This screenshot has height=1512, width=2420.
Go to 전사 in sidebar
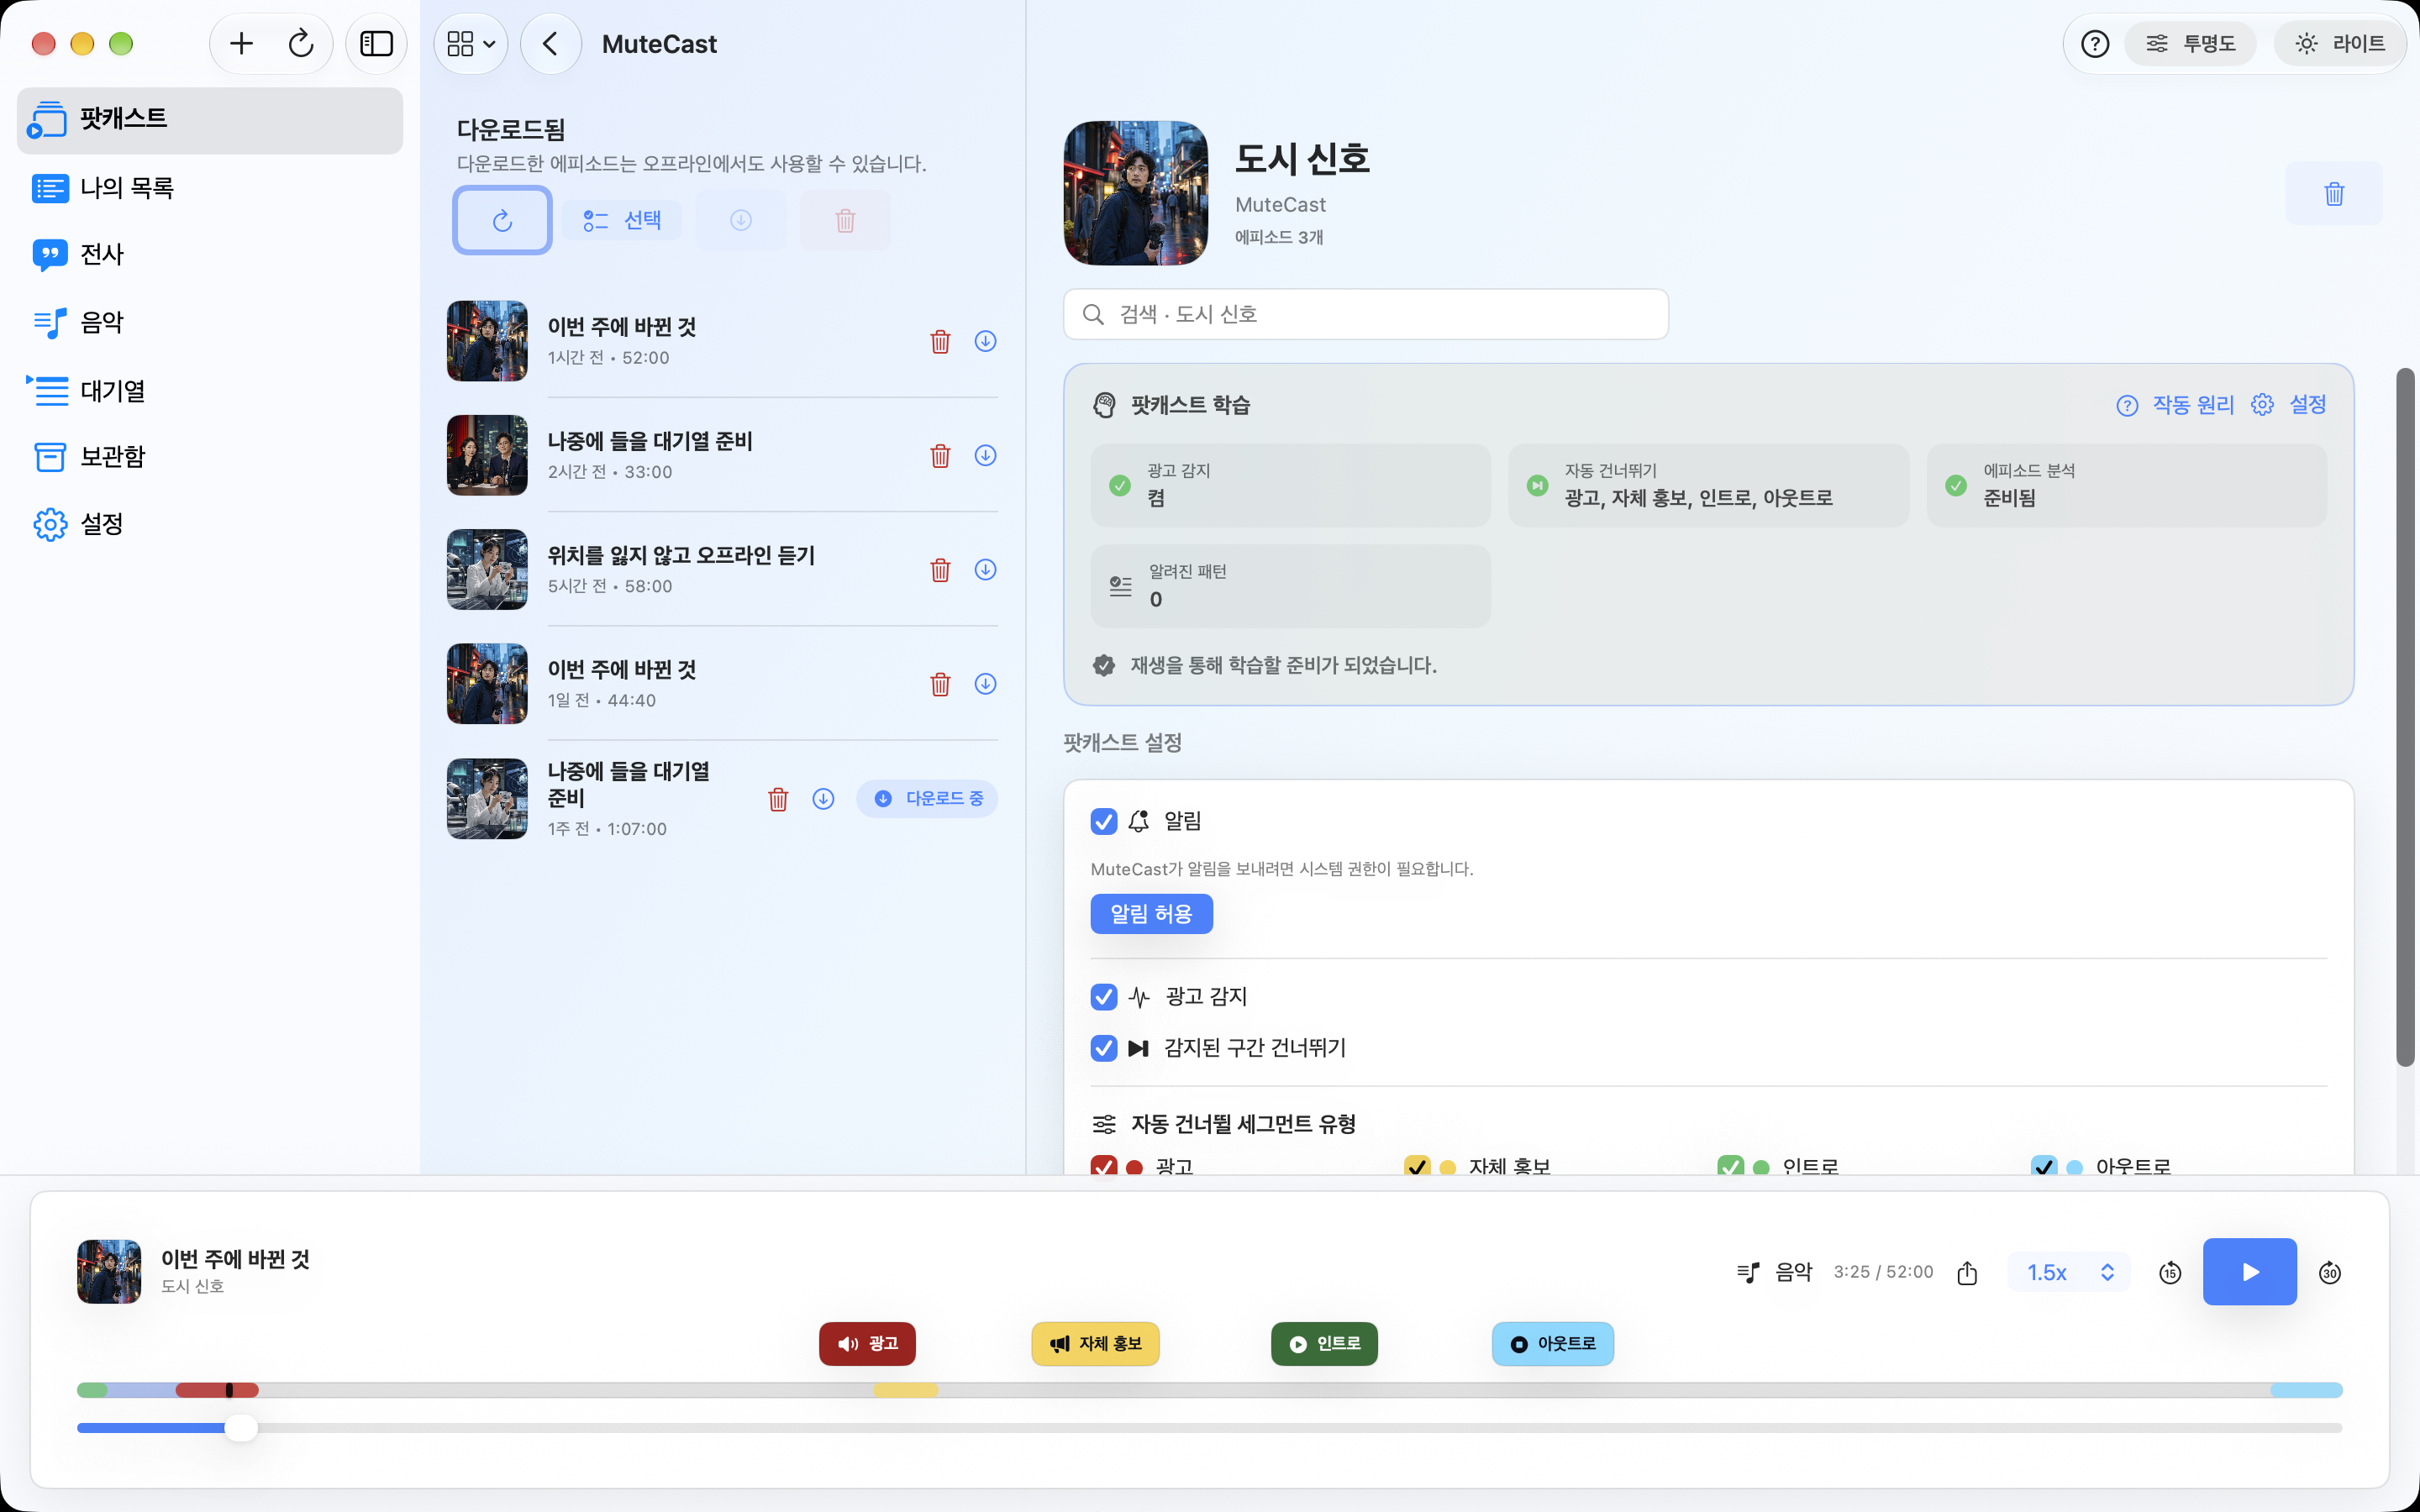(x=210, y=255)
